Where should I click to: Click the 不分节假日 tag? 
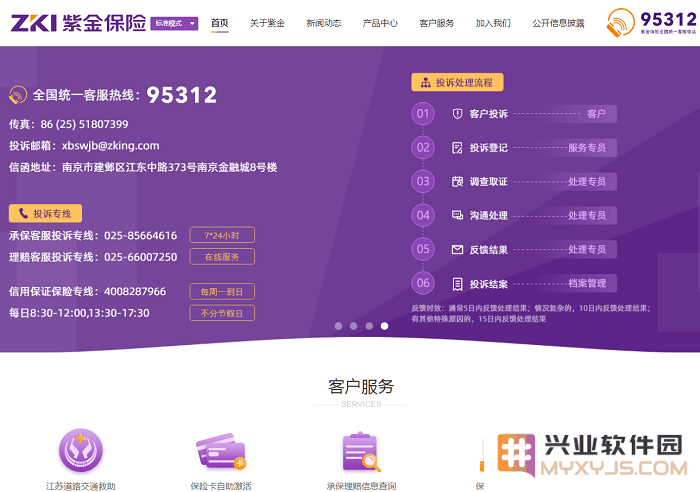click(x=222, y=313)
